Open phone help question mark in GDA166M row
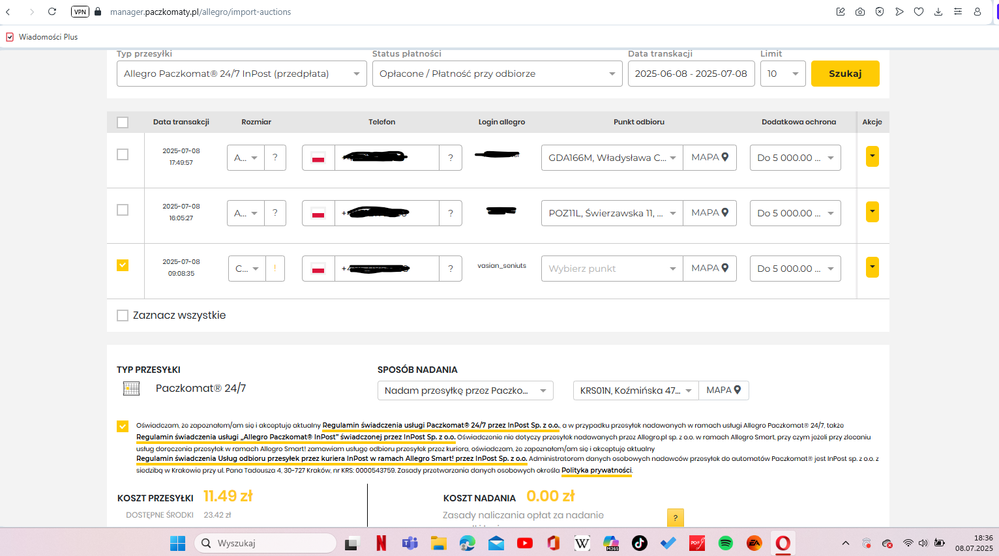The width and height of the screenshot is (999, 556). pyautogui.click(x=450, y=157)
